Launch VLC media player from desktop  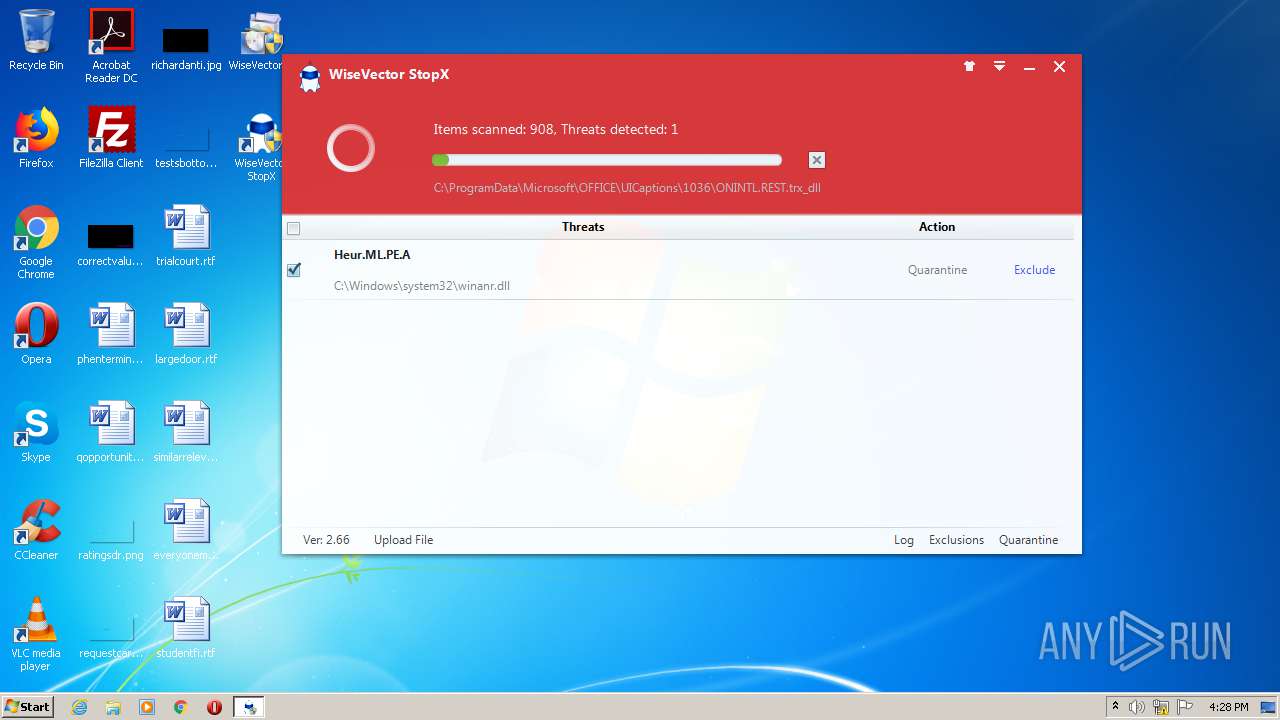[36, 634]
